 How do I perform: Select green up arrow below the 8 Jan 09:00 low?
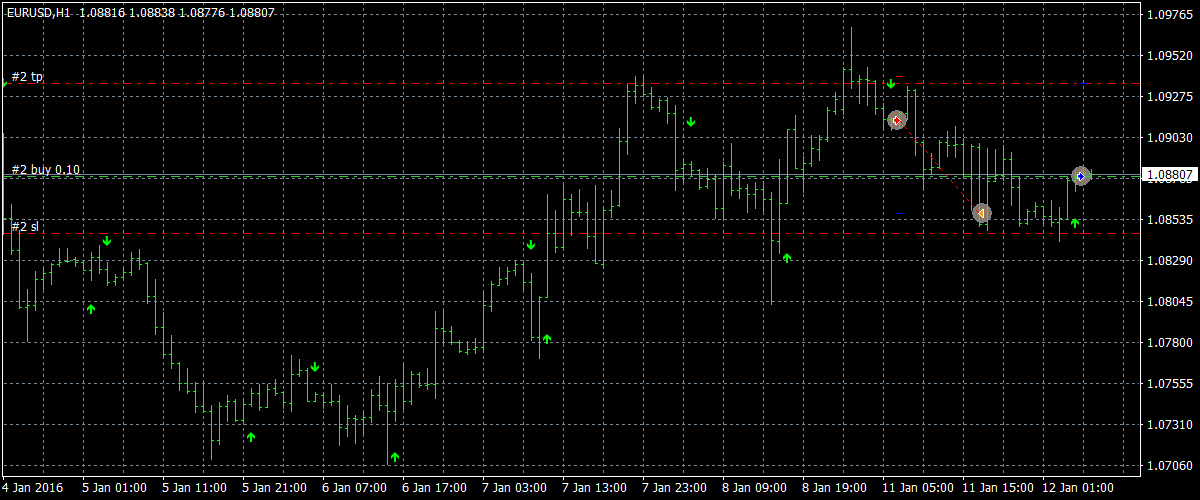click(x=787, y=258)
